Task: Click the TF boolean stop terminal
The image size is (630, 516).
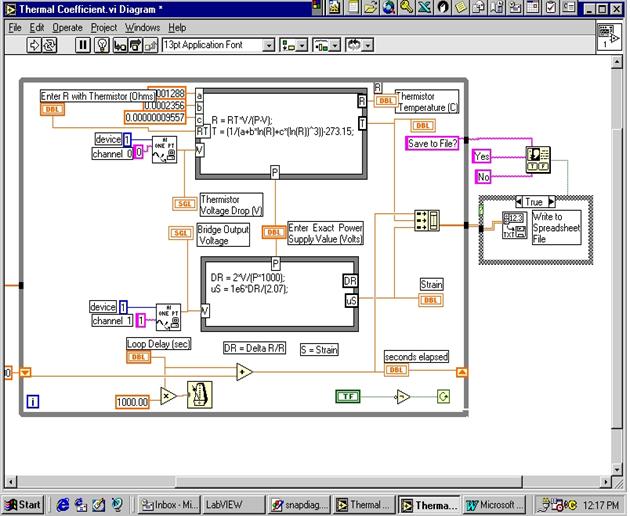Action: click(x=347, y=396)
